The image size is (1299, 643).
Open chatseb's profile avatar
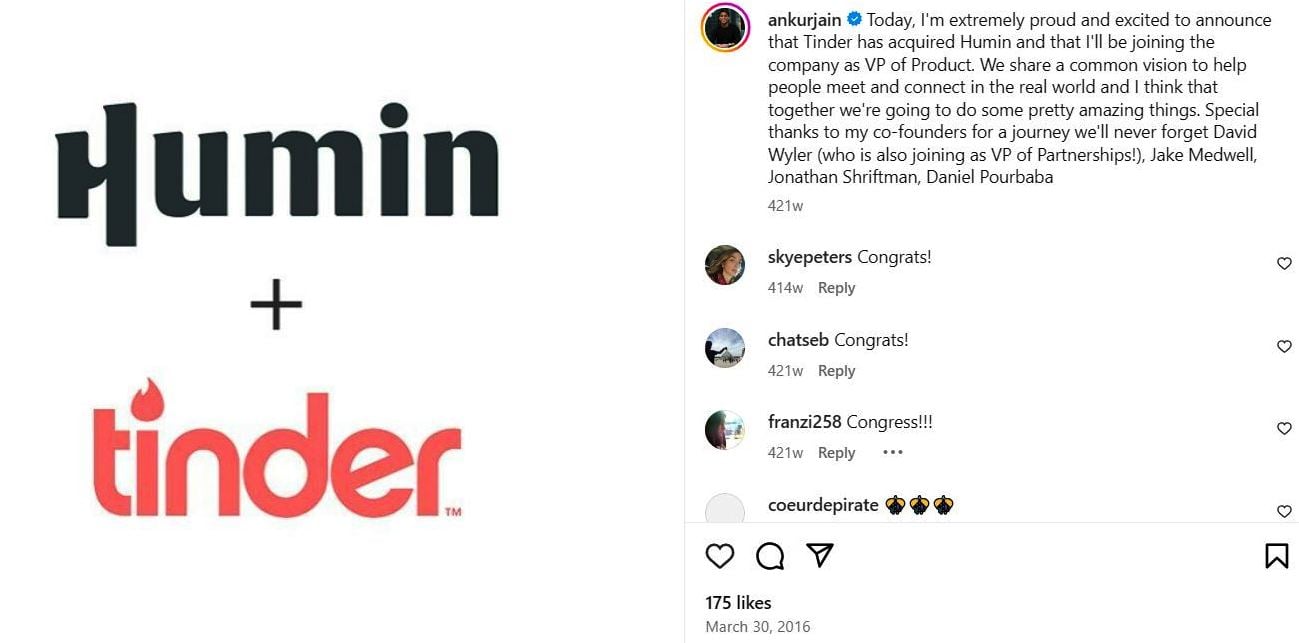pos(725,348)
